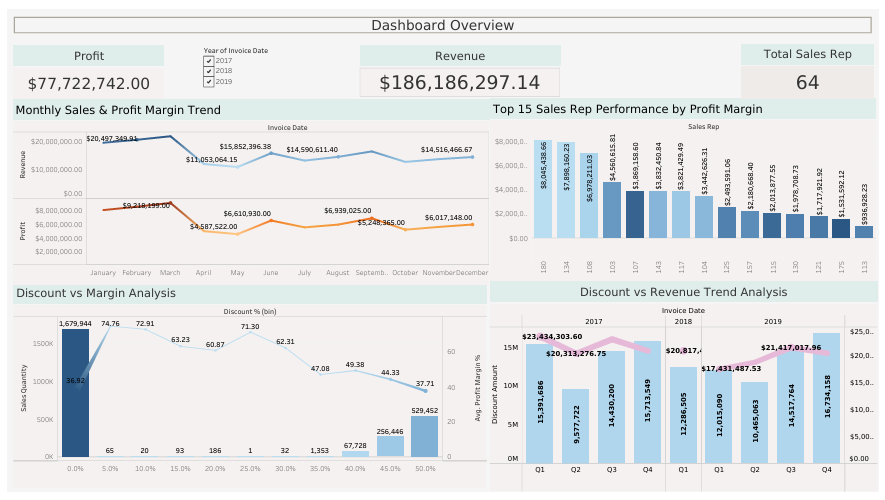Uncheck the 2019 invoice year checkbox
Image resolution: width=885 pixels, height=500 pixels.
point(209,81)
